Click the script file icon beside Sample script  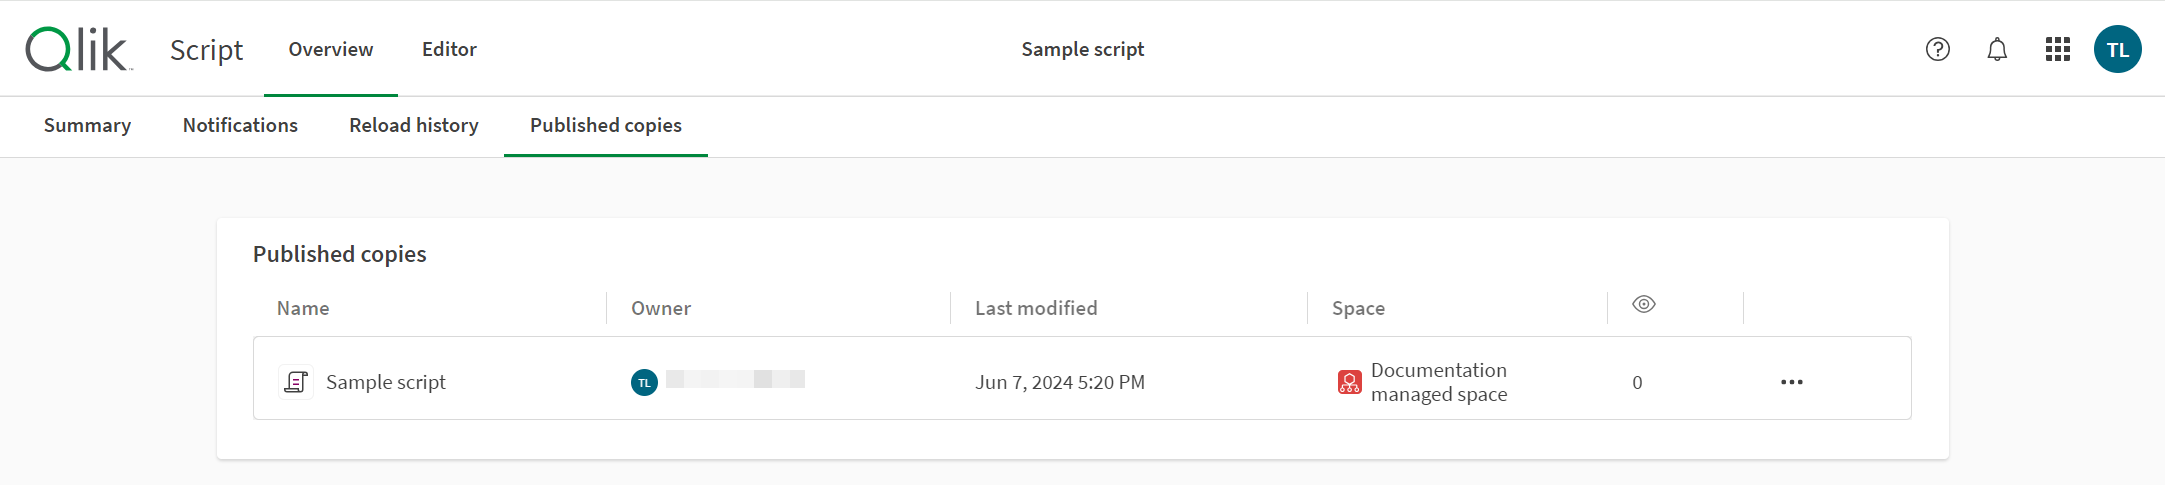(x=295, y=382)
